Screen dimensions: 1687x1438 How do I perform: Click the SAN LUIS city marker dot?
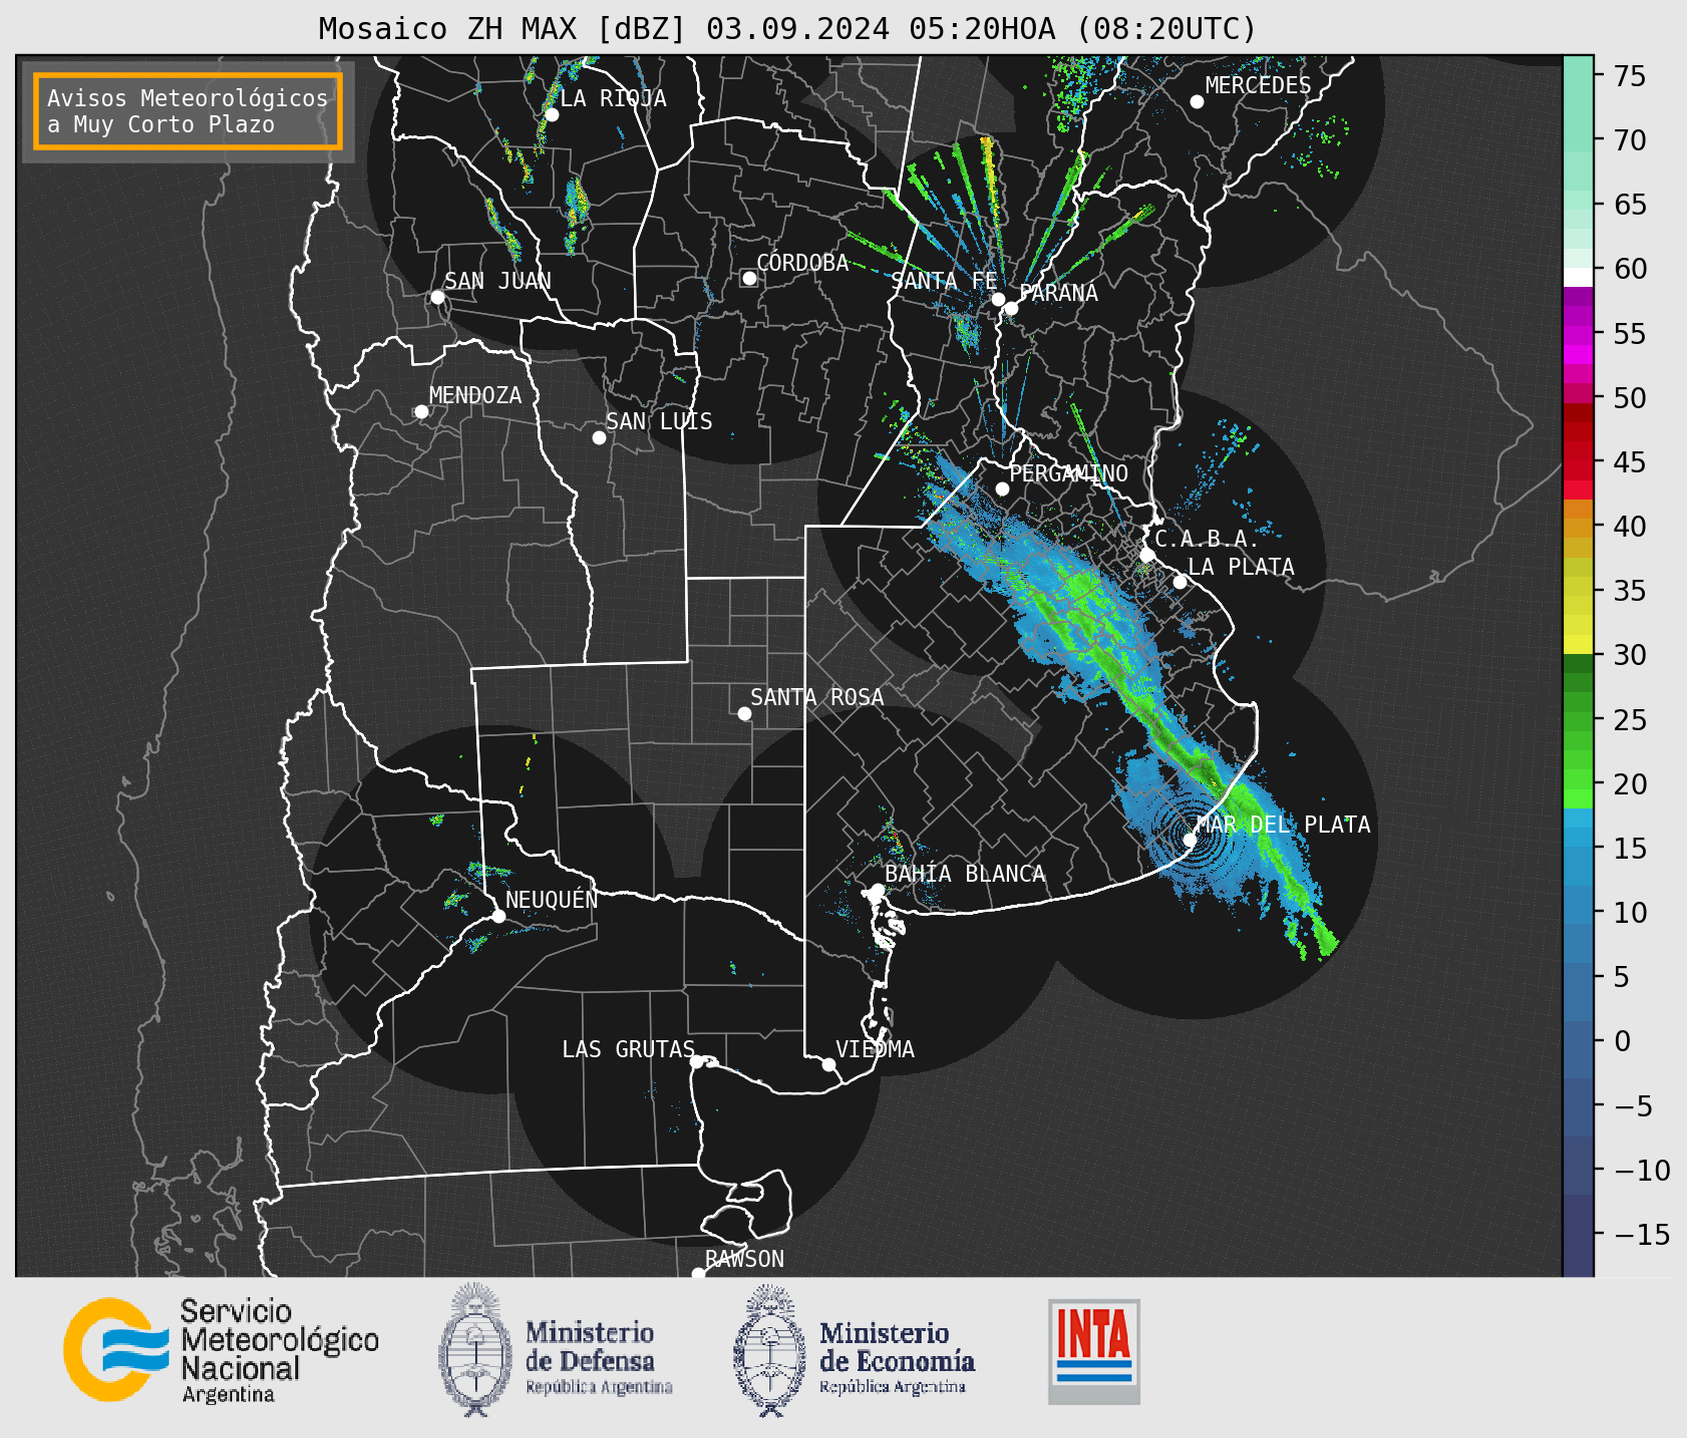pos(599,438)
